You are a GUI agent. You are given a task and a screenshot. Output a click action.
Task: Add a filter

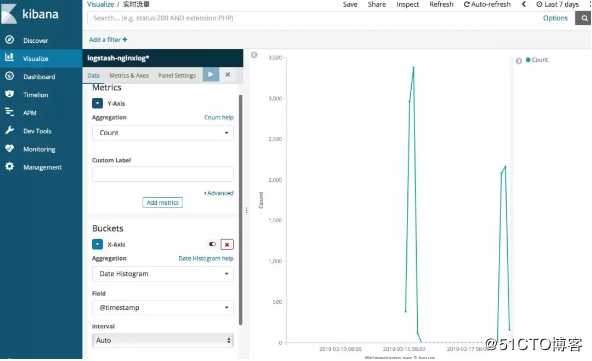tap(108, 40)
